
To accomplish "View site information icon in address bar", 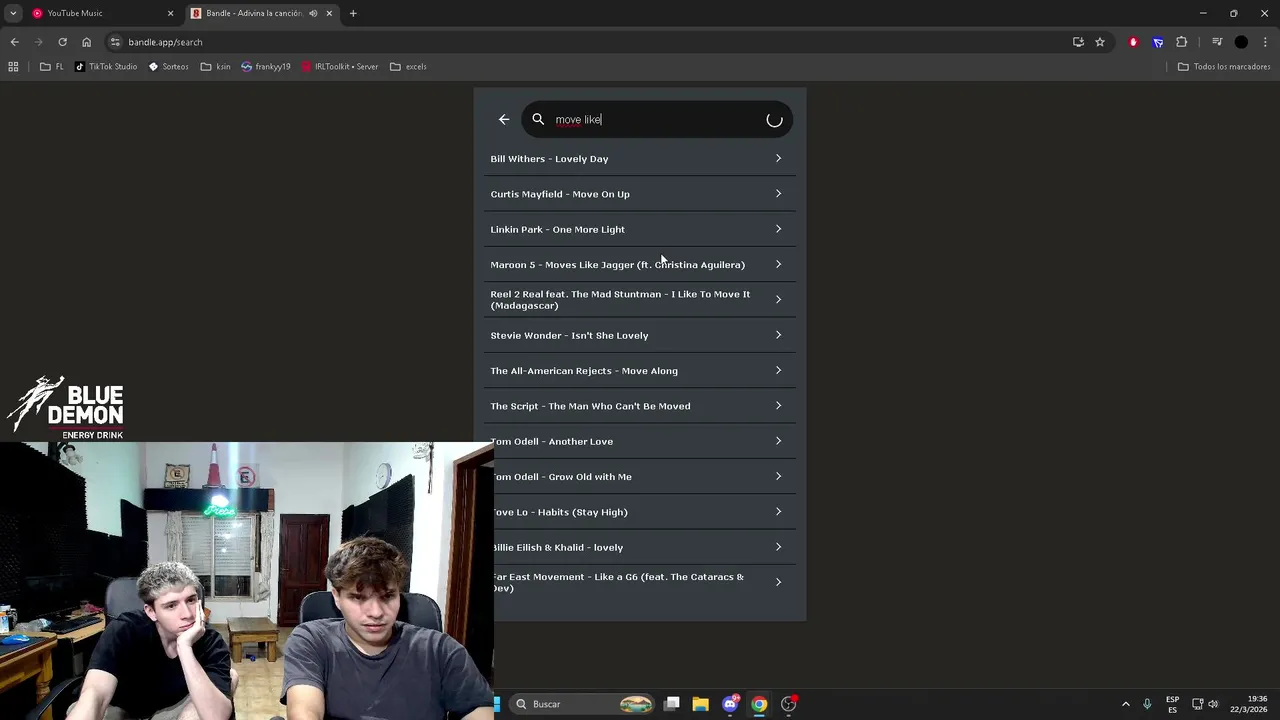I will pyautogui.click(x=115, y=42).
